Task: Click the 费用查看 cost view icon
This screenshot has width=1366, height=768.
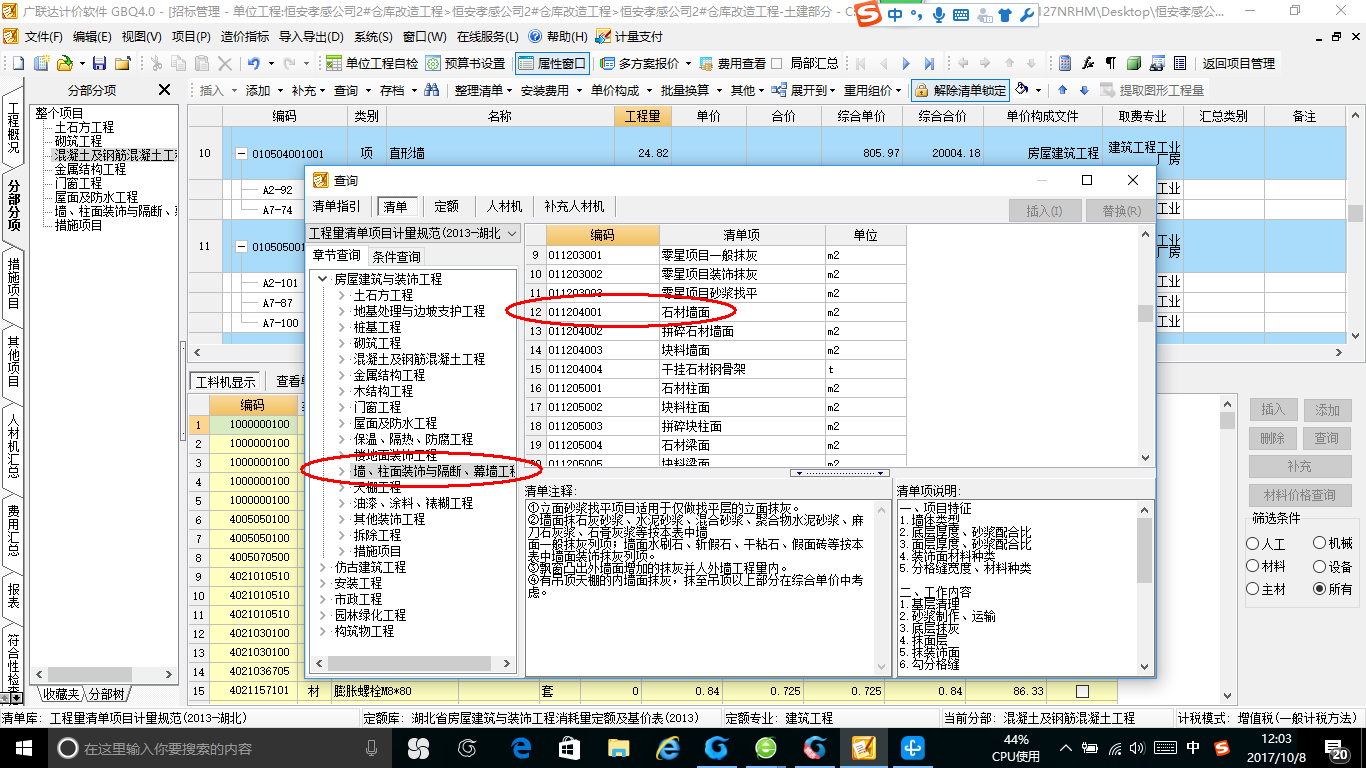Action: point(707,63)
